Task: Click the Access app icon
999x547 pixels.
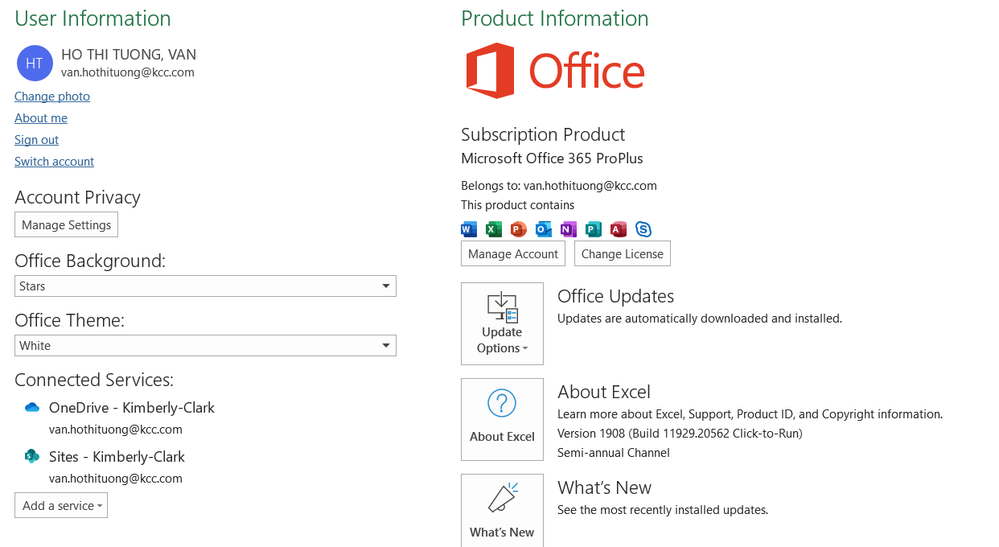Action: [x=618, y=229]
